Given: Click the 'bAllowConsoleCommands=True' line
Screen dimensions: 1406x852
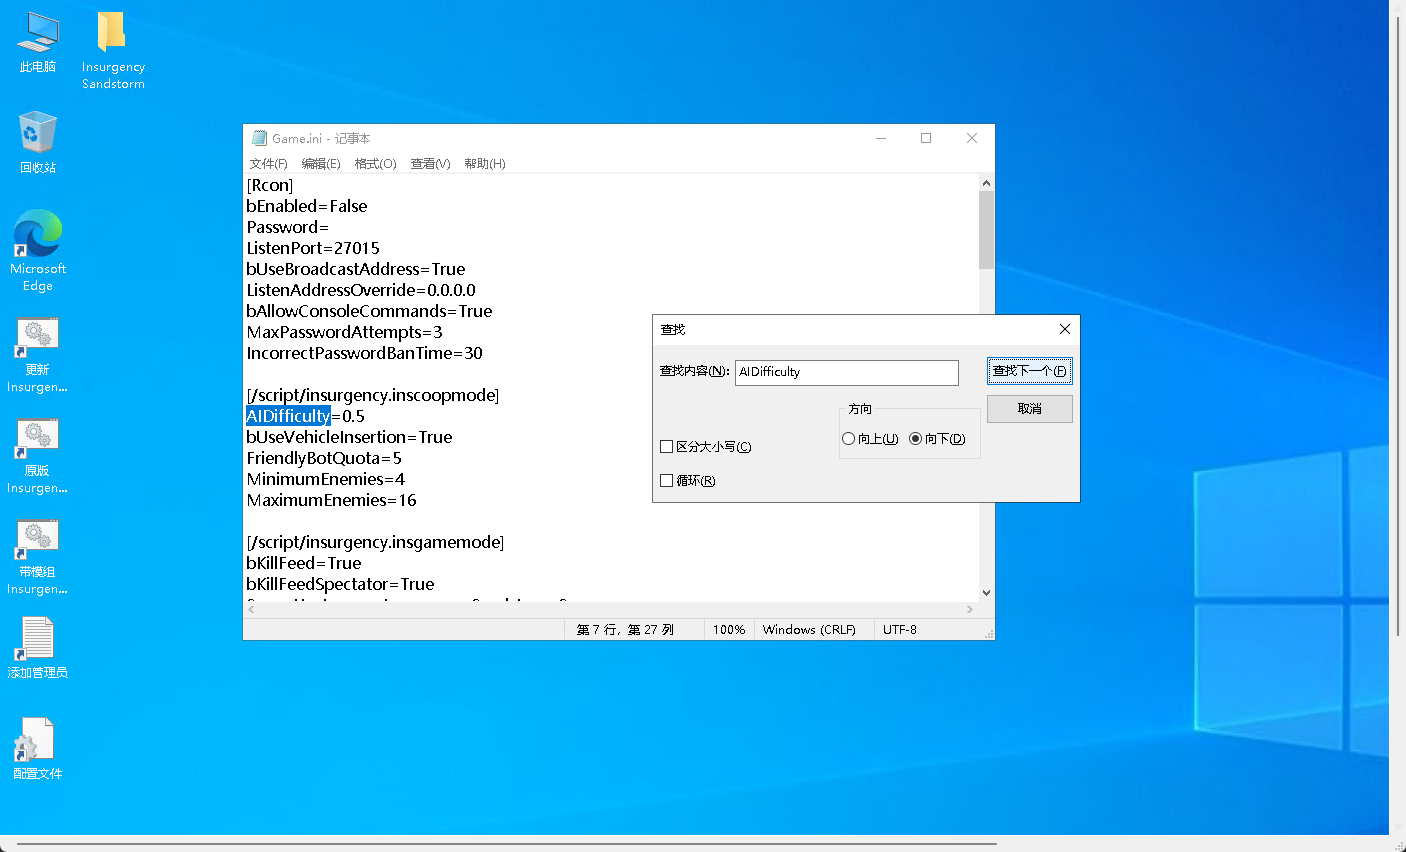Looking at the screenshot, I should [x=369, y=311].
